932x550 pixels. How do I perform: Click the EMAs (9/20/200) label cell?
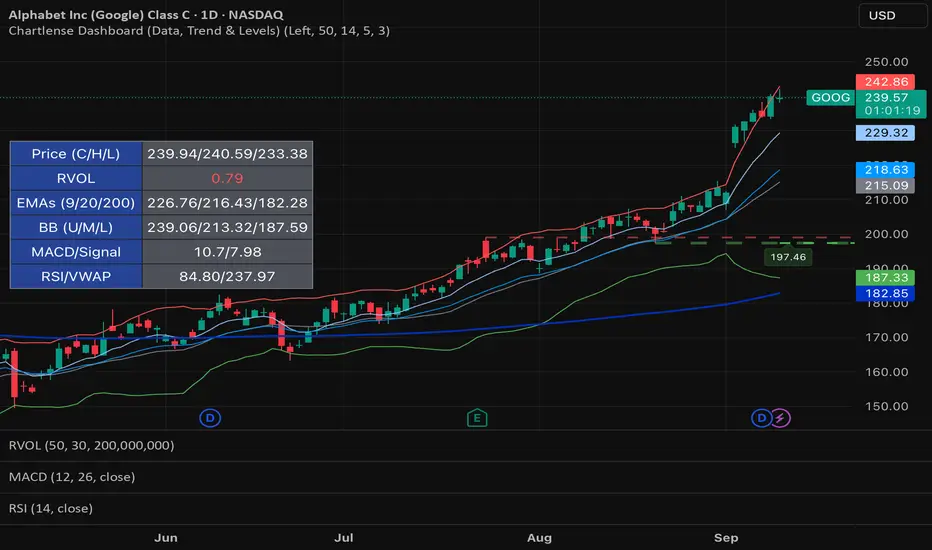[x=76, y=203]
